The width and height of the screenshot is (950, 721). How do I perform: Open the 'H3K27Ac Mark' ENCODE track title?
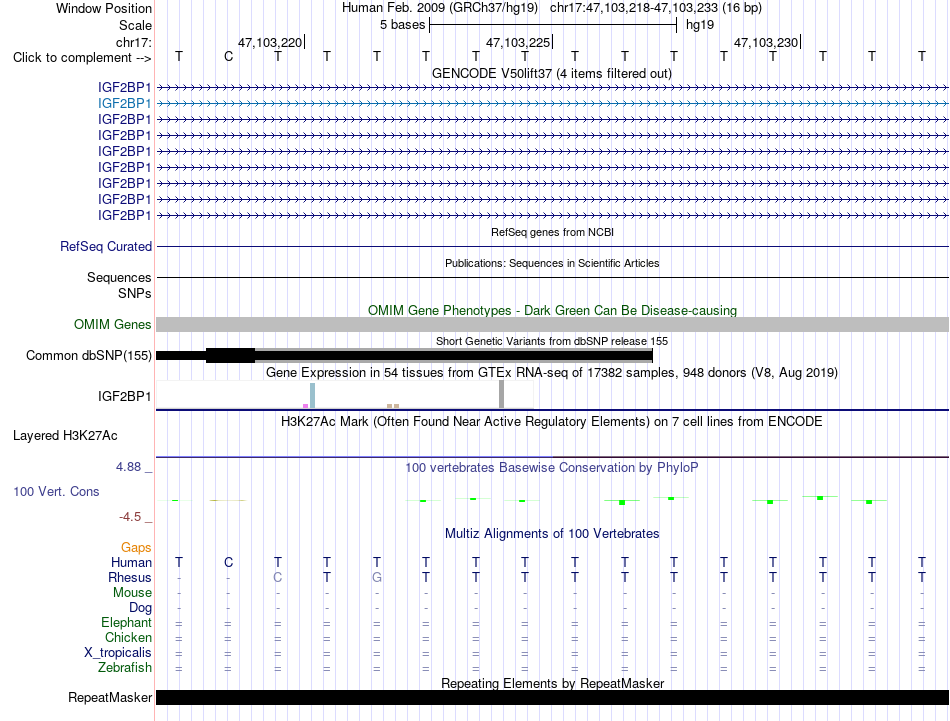pos(551,422)
